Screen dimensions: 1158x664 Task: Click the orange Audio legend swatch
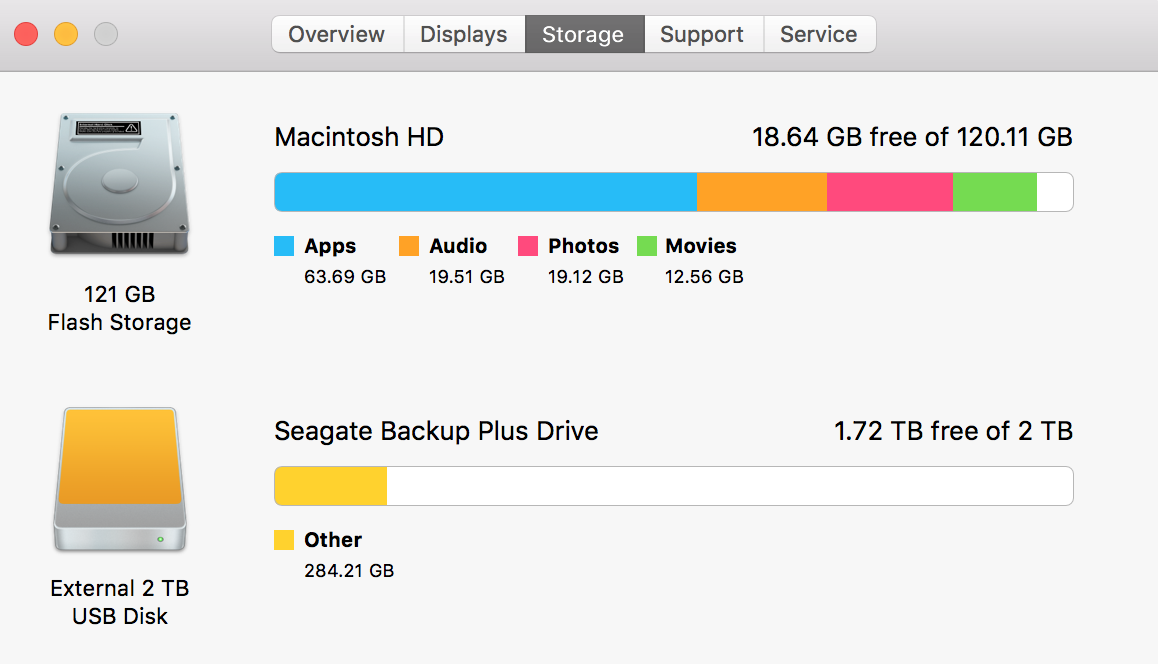(x=408, y=246)
